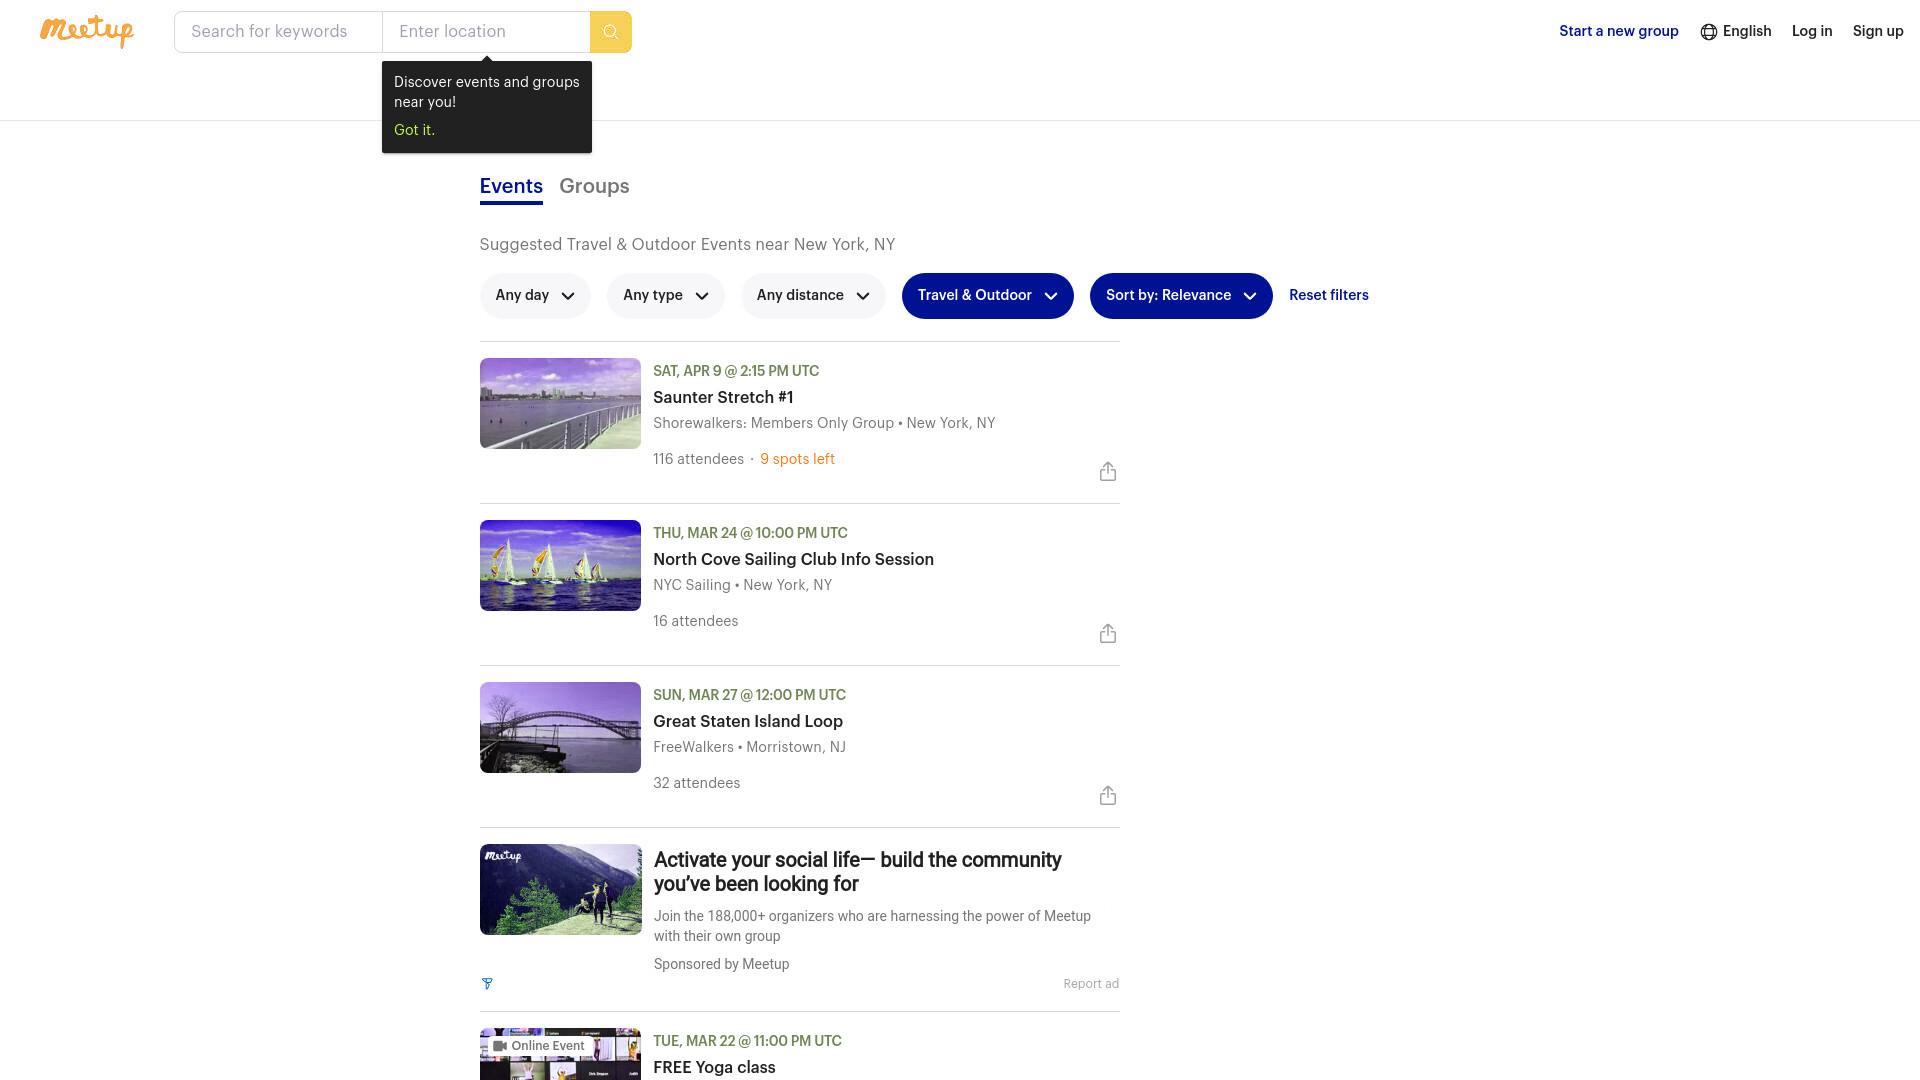Click the globe language icon
The width and height of the screenshot is (1920, 1080).
1708,32
